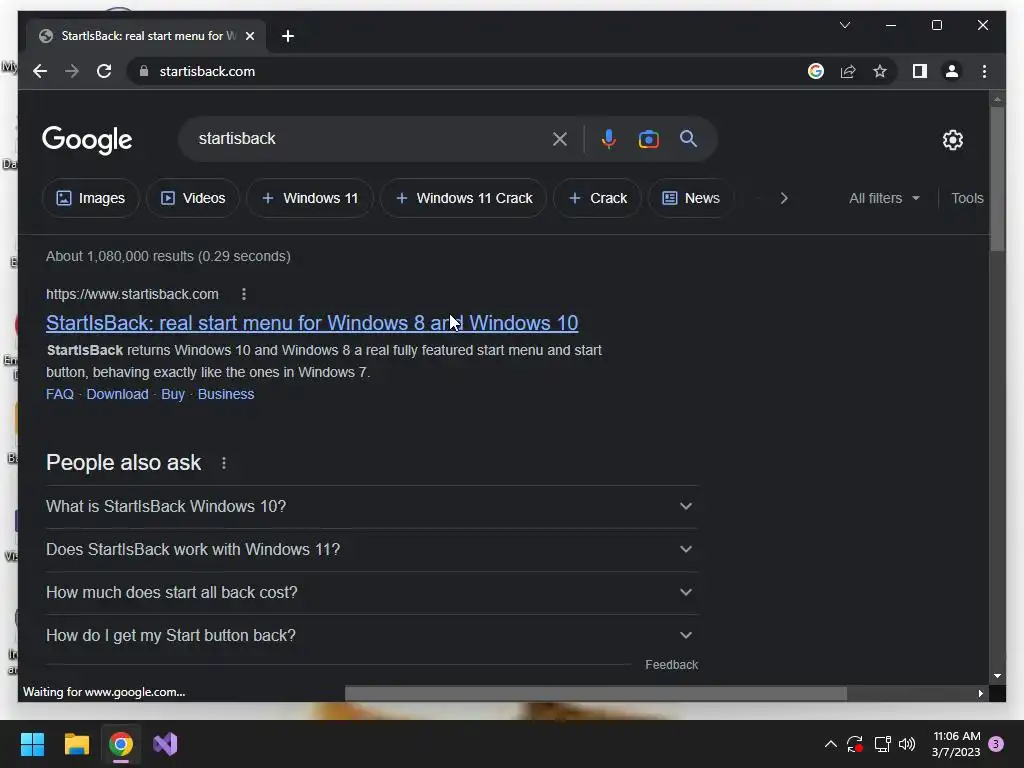Open the FAQ sitelink

[x=60, y=394]
